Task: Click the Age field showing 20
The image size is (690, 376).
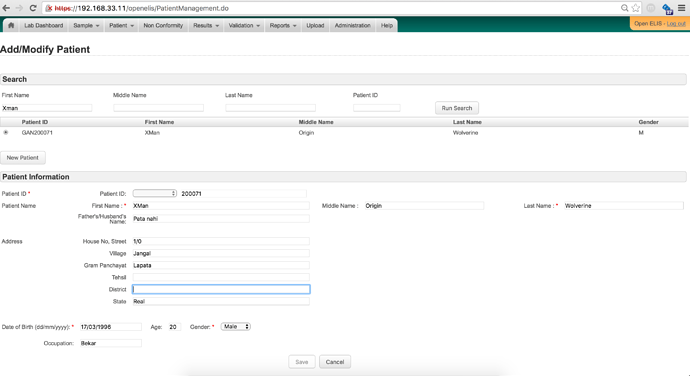Action: tap(174, 327)
